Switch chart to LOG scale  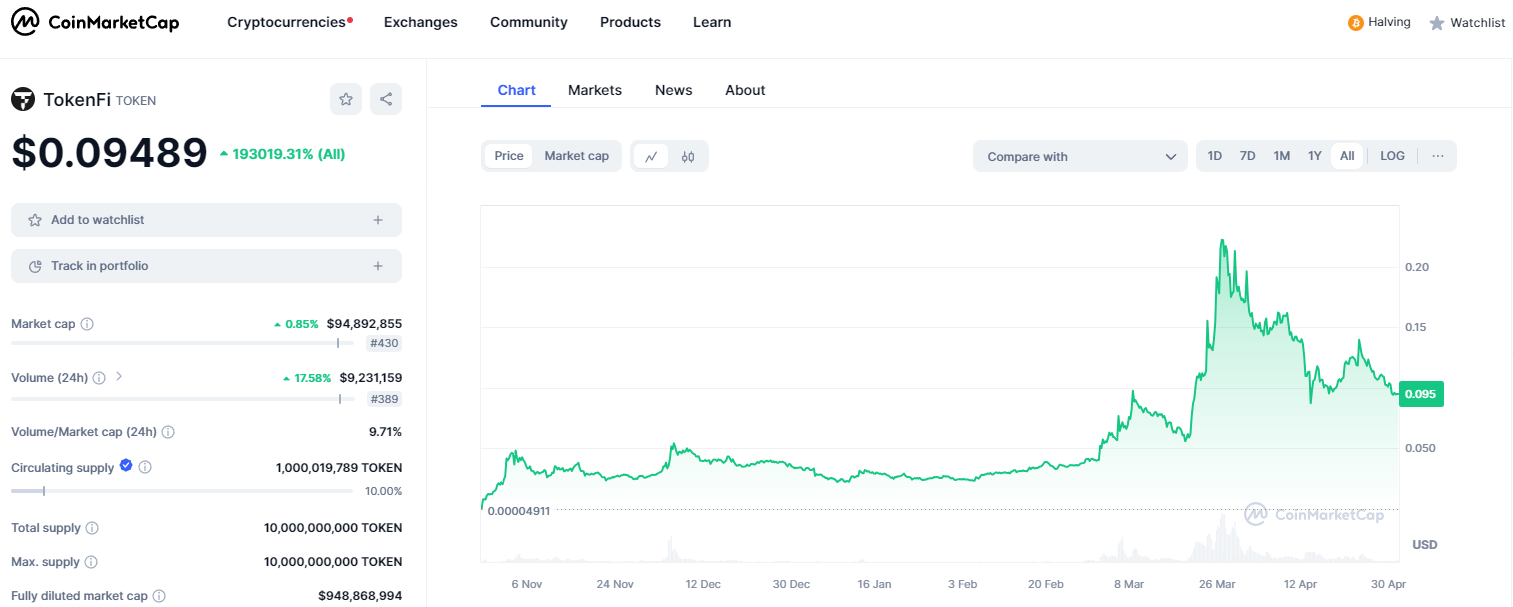tap(1392, 156)
